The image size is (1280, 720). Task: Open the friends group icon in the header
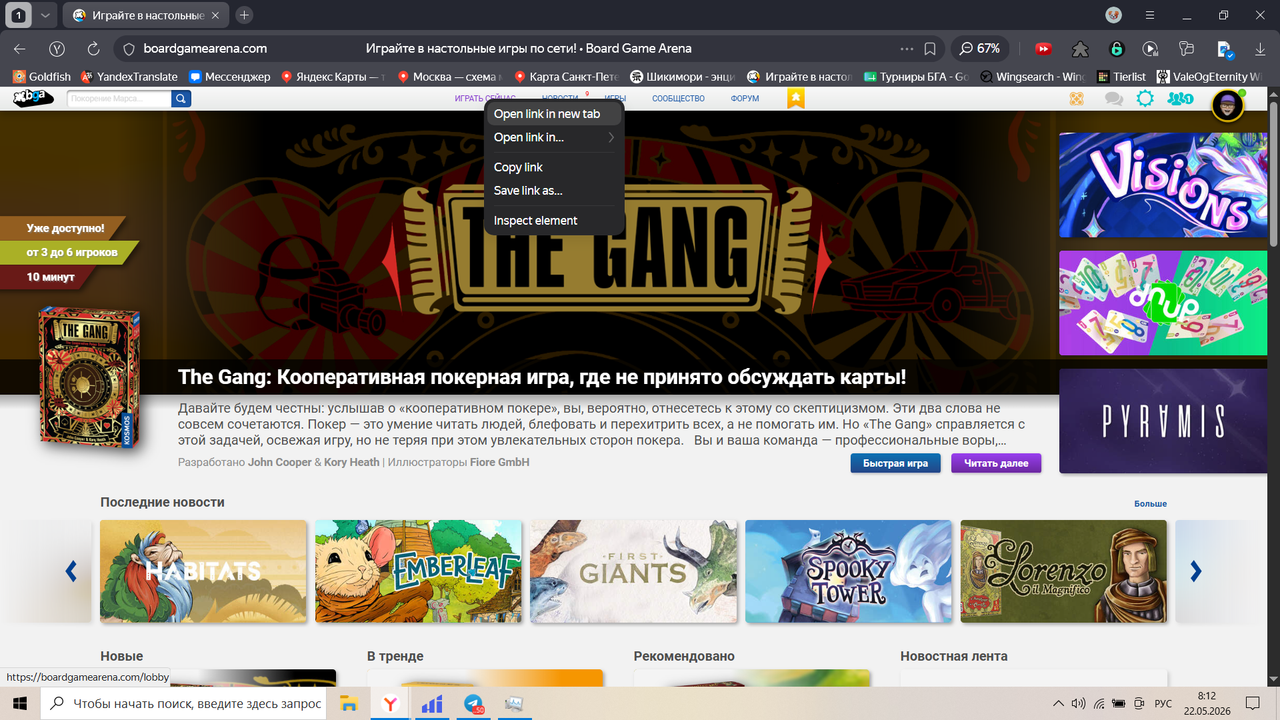tap(1181, 99)
